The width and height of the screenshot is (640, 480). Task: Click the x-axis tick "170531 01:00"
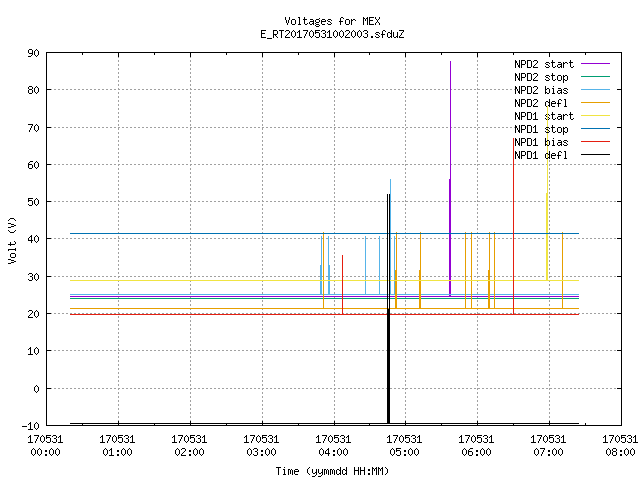coord(117,446)
